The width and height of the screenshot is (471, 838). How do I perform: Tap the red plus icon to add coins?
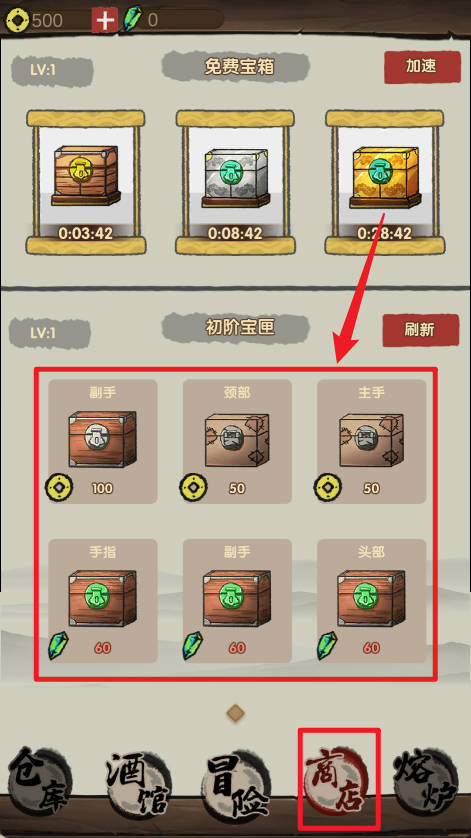(104, 20)
